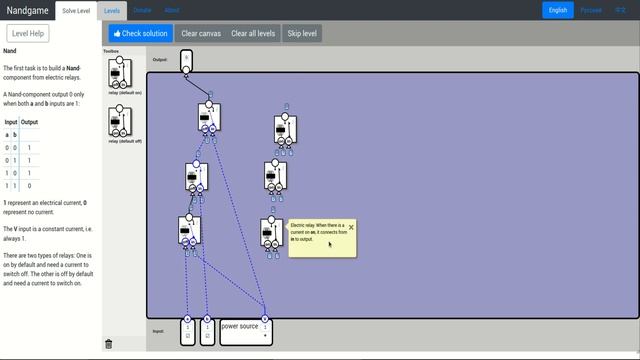Pick the relay (default off) from toolbox

(120, 122)
